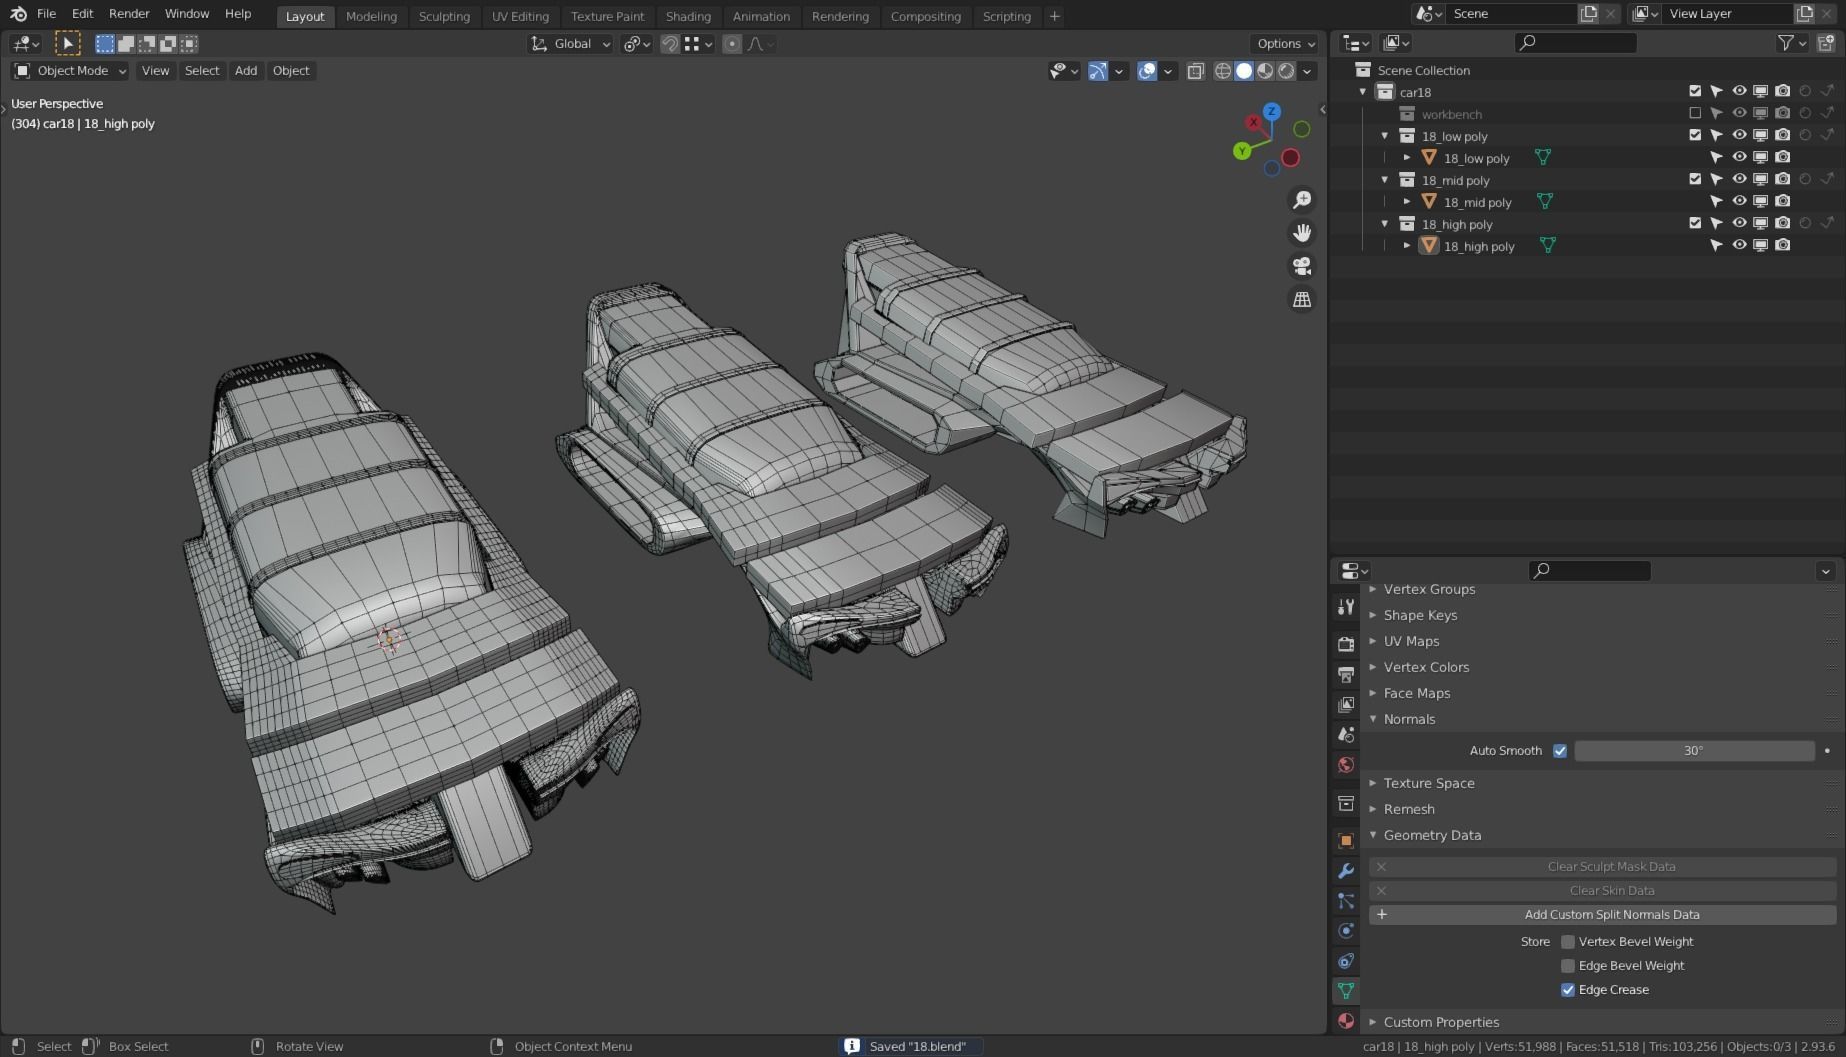Disable the 18_low poly collection checkbox
1846x1057 pixels.
click(x=1695, y=136)
